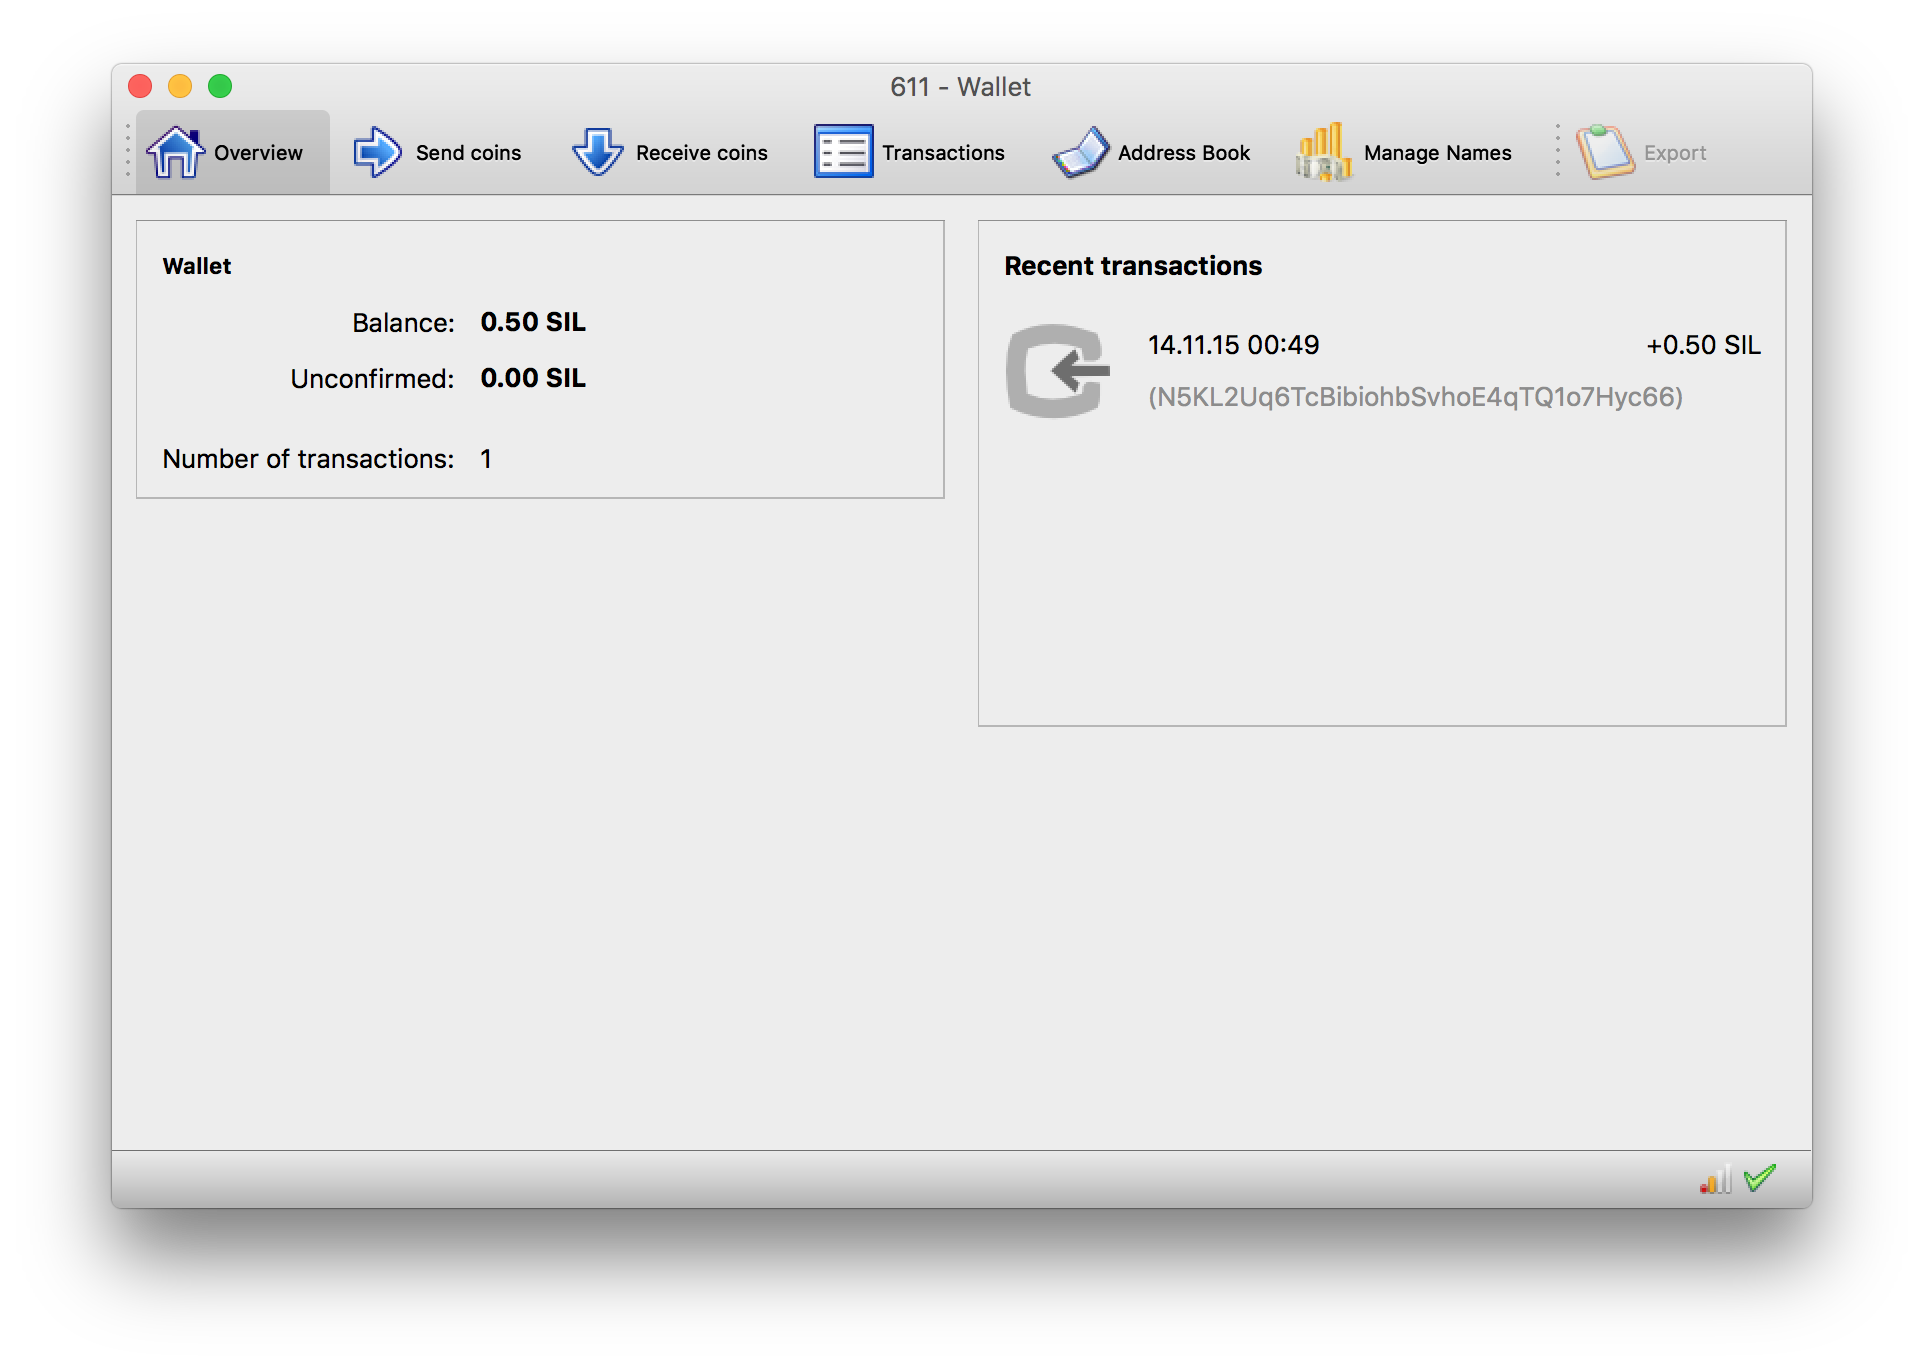Click the Overview house icon

click(x=175, y=152)
